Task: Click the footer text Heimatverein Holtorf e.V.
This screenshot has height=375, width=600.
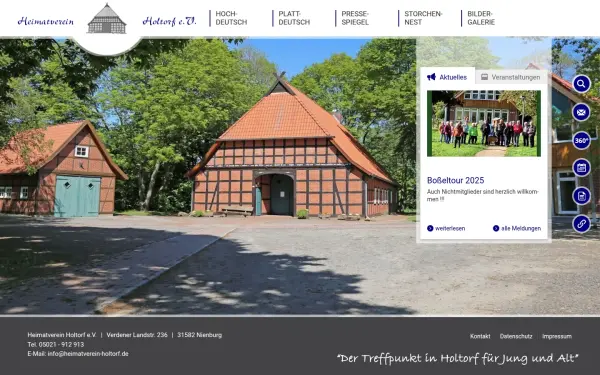Action: (x=62, y=335)
